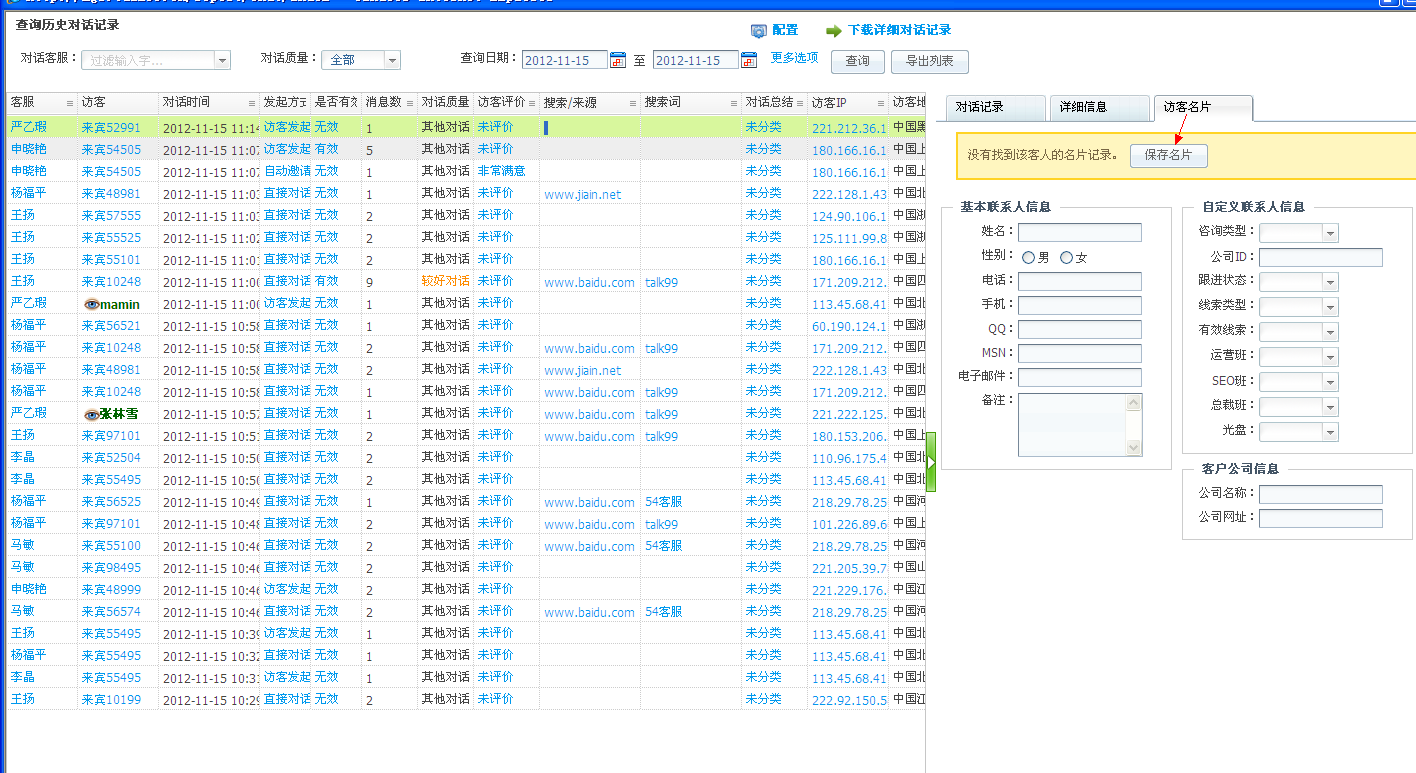
Task: Click visitor 来宾52991 in the table
Action: 111,128
